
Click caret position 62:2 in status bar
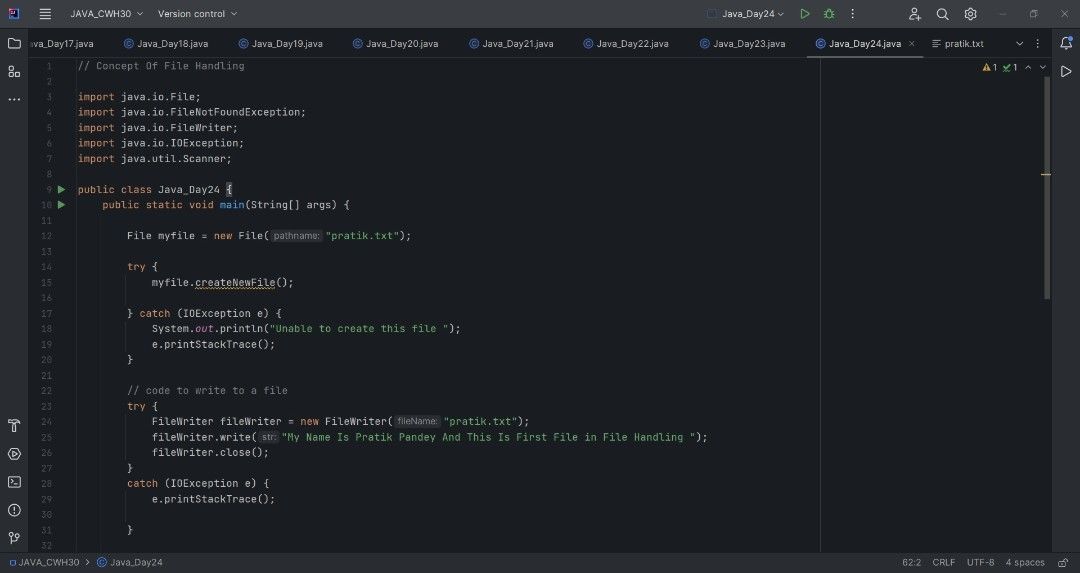click(911, 563)
